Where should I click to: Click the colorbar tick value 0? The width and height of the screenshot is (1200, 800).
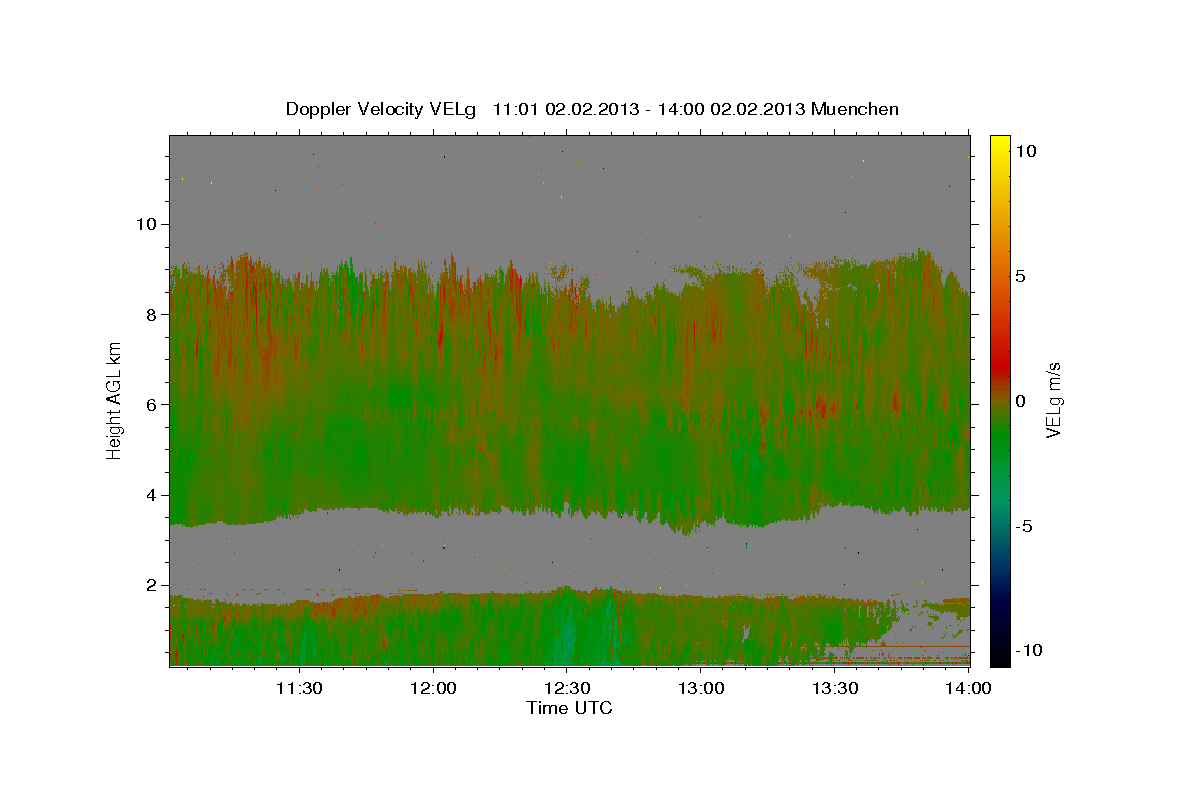[1021, 401]
